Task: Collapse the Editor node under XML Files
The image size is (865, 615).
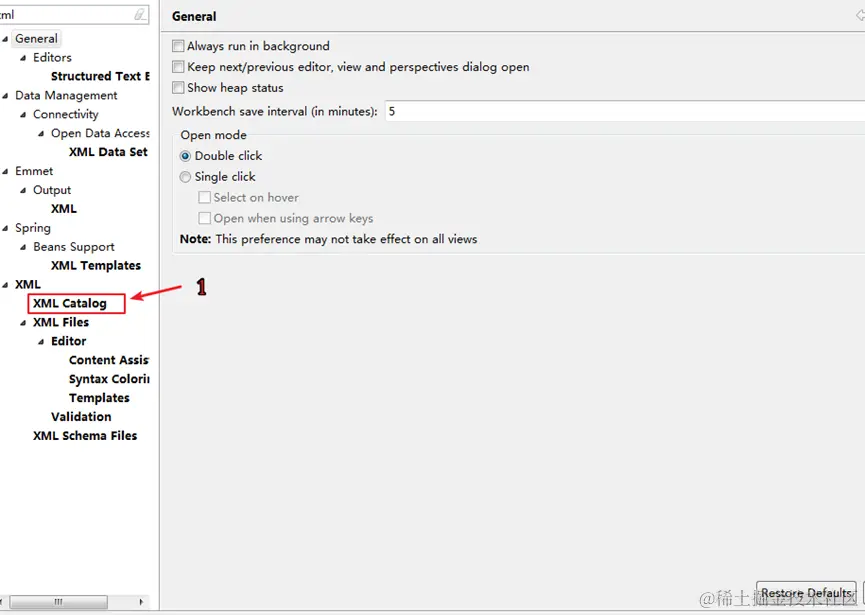Action: pos(41,342)
